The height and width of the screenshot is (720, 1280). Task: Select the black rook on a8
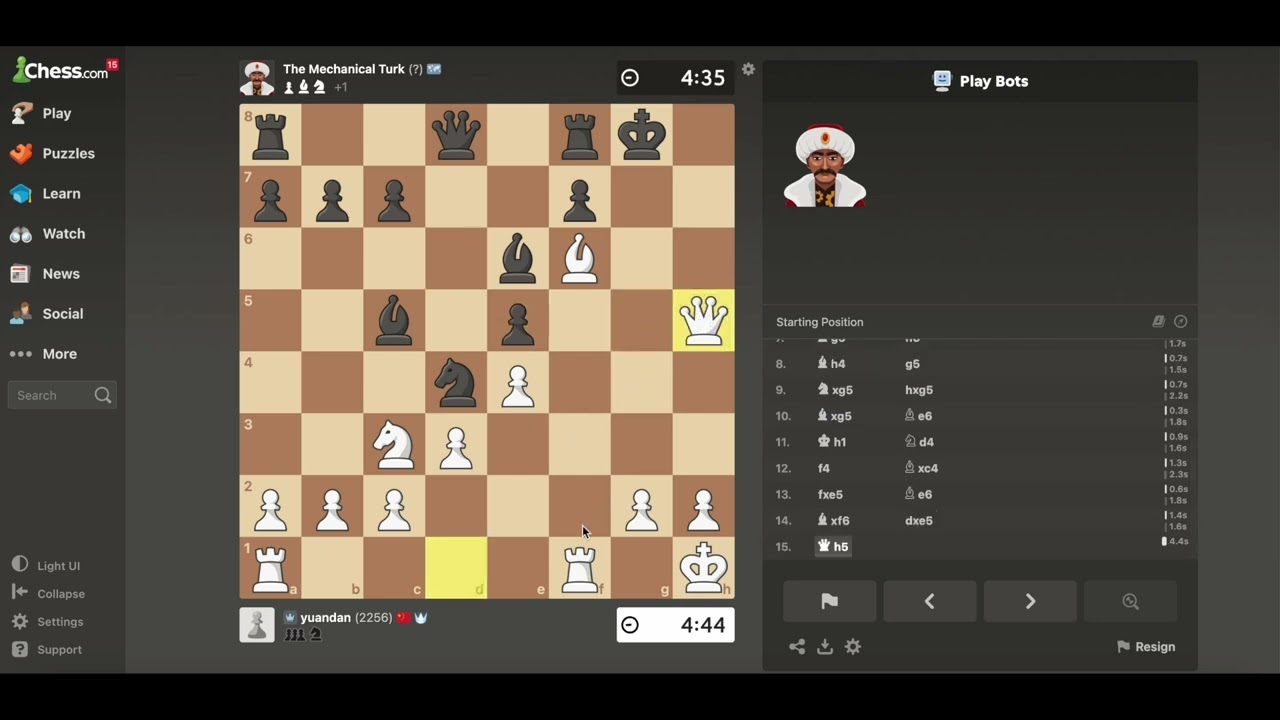point(270,135)
